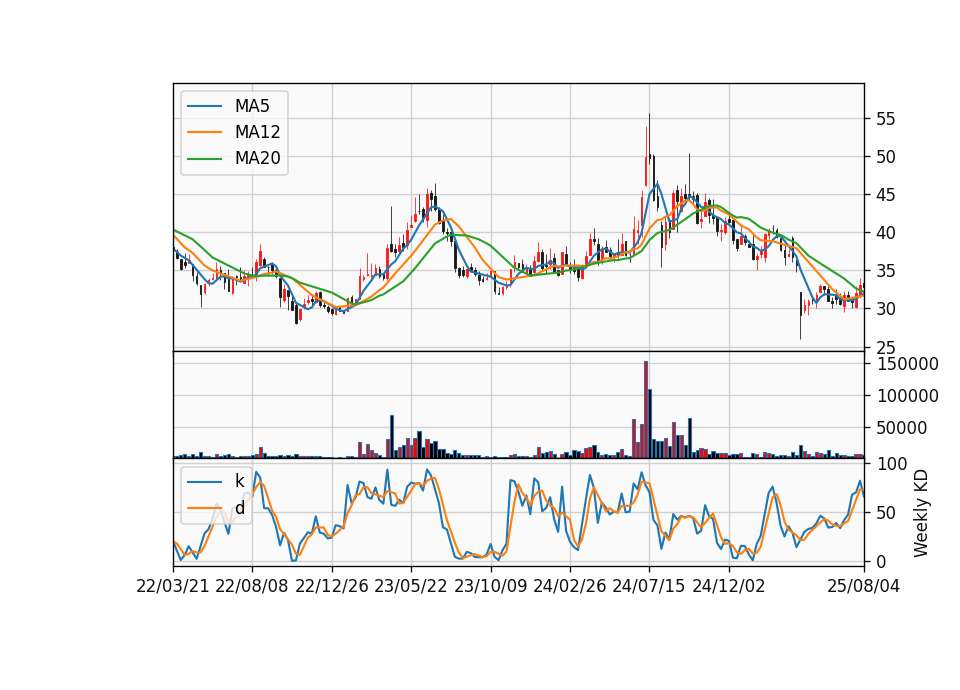Image resolution: width=960 pixels, height=690 pixels.
Task: Click the price axis value 55
Action: [x=886, y=119]
